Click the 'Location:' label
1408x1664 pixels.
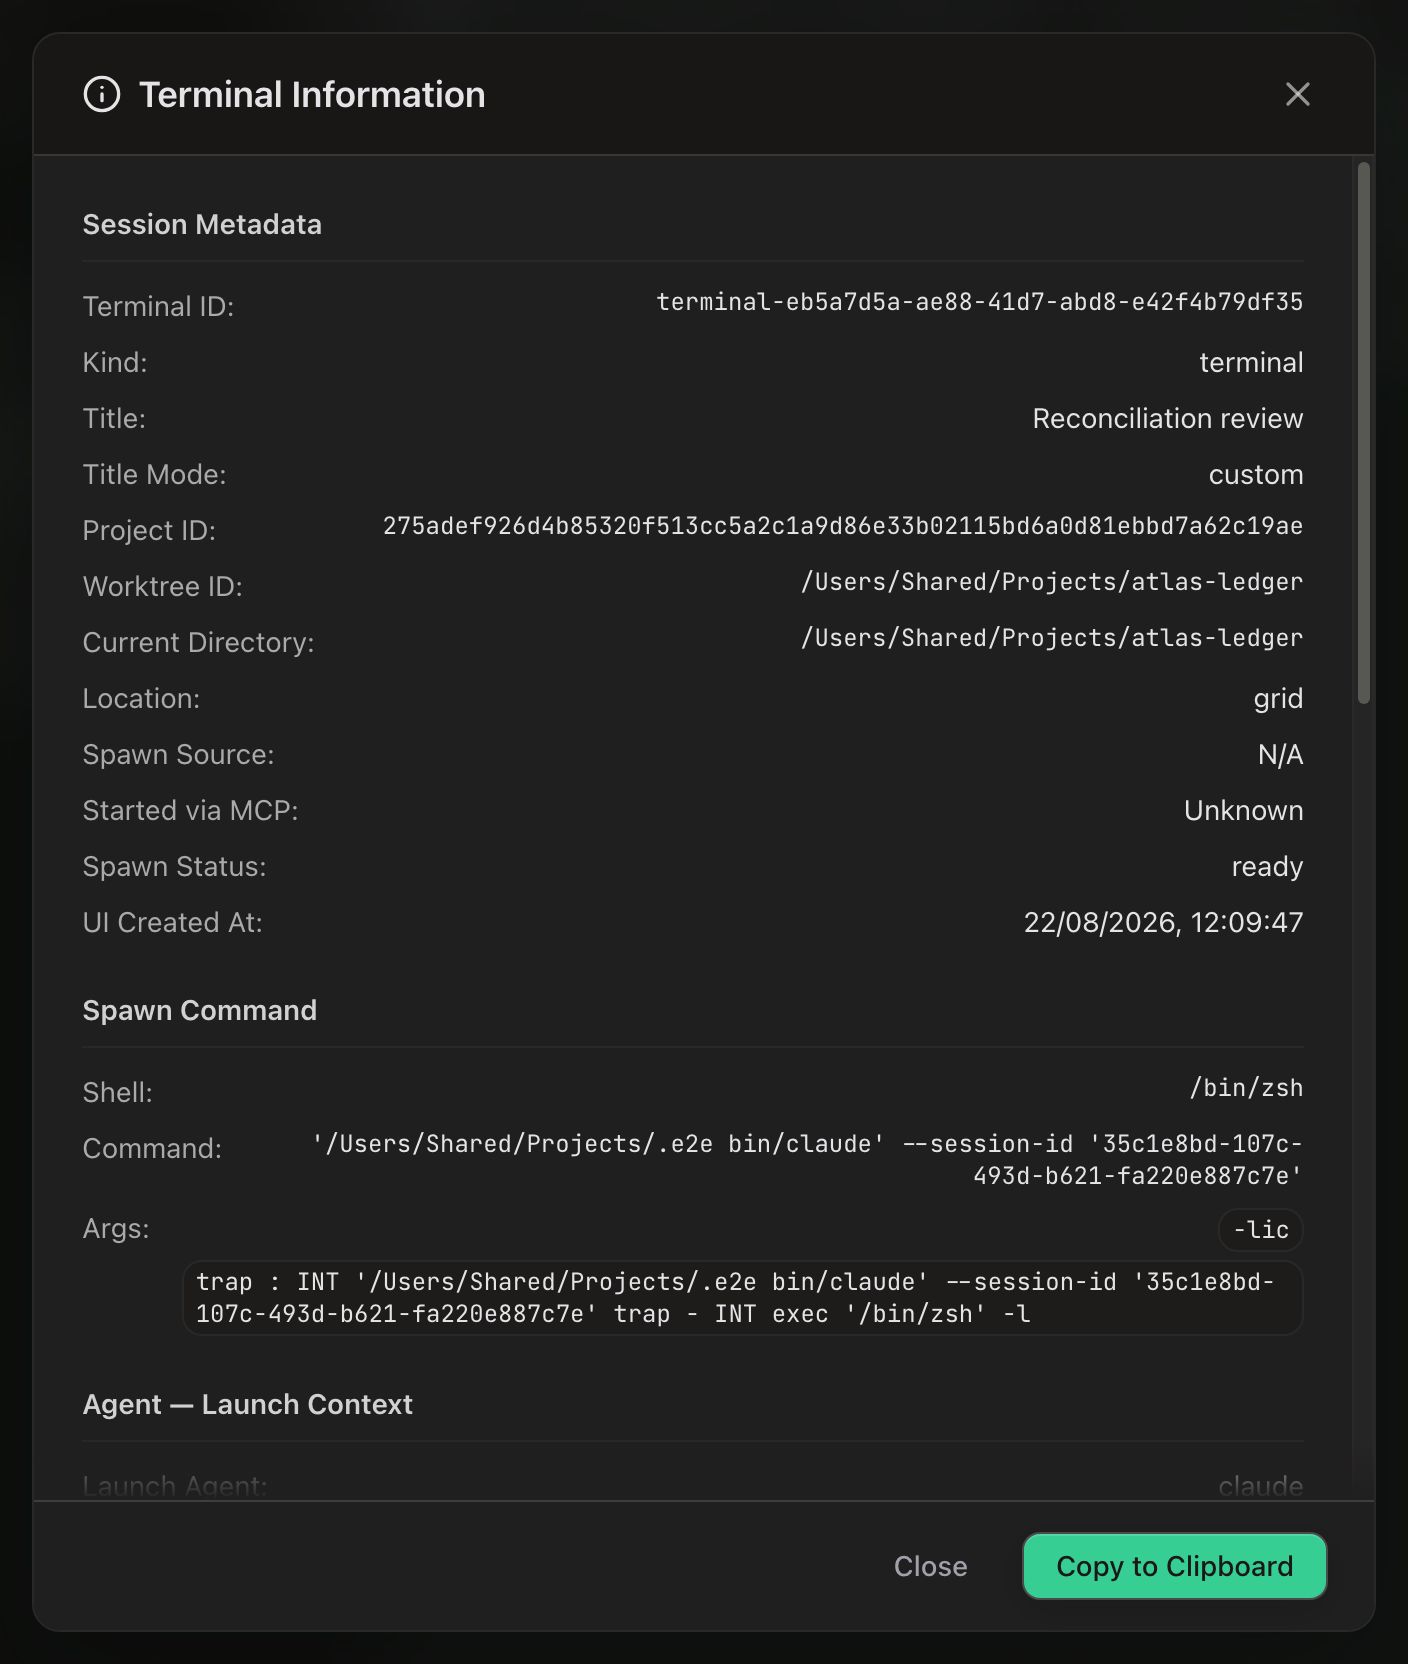(x=142, y=698)
